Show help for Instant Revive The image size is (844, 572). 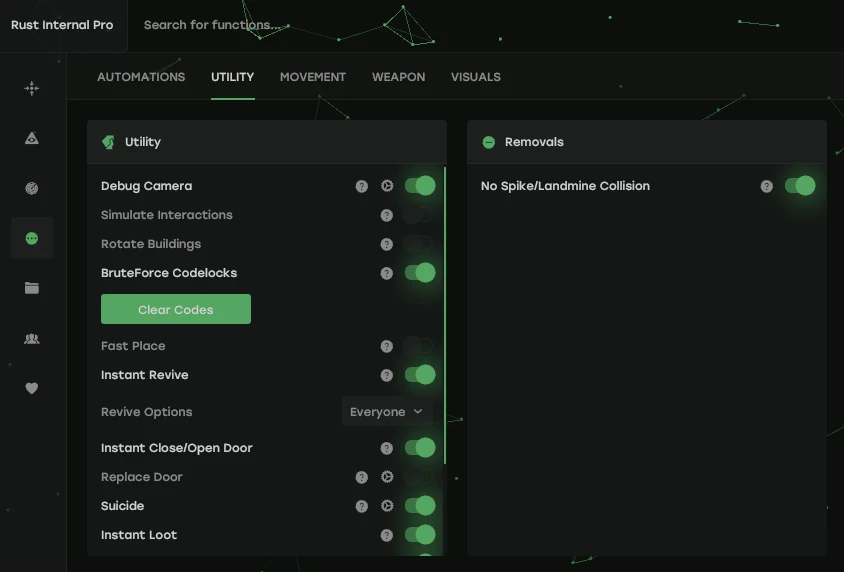[386, 375]
